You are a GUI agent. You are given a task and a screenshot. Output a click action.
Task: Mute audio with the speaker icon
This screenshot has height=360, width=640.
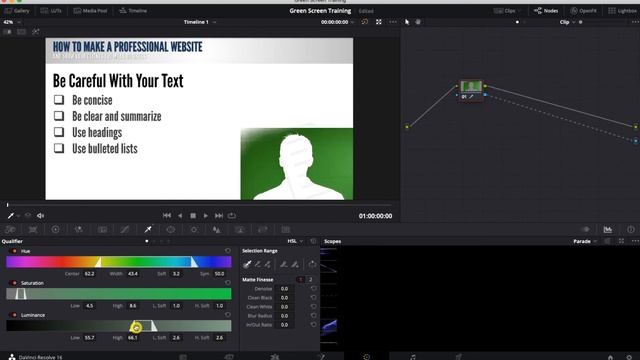40,216
